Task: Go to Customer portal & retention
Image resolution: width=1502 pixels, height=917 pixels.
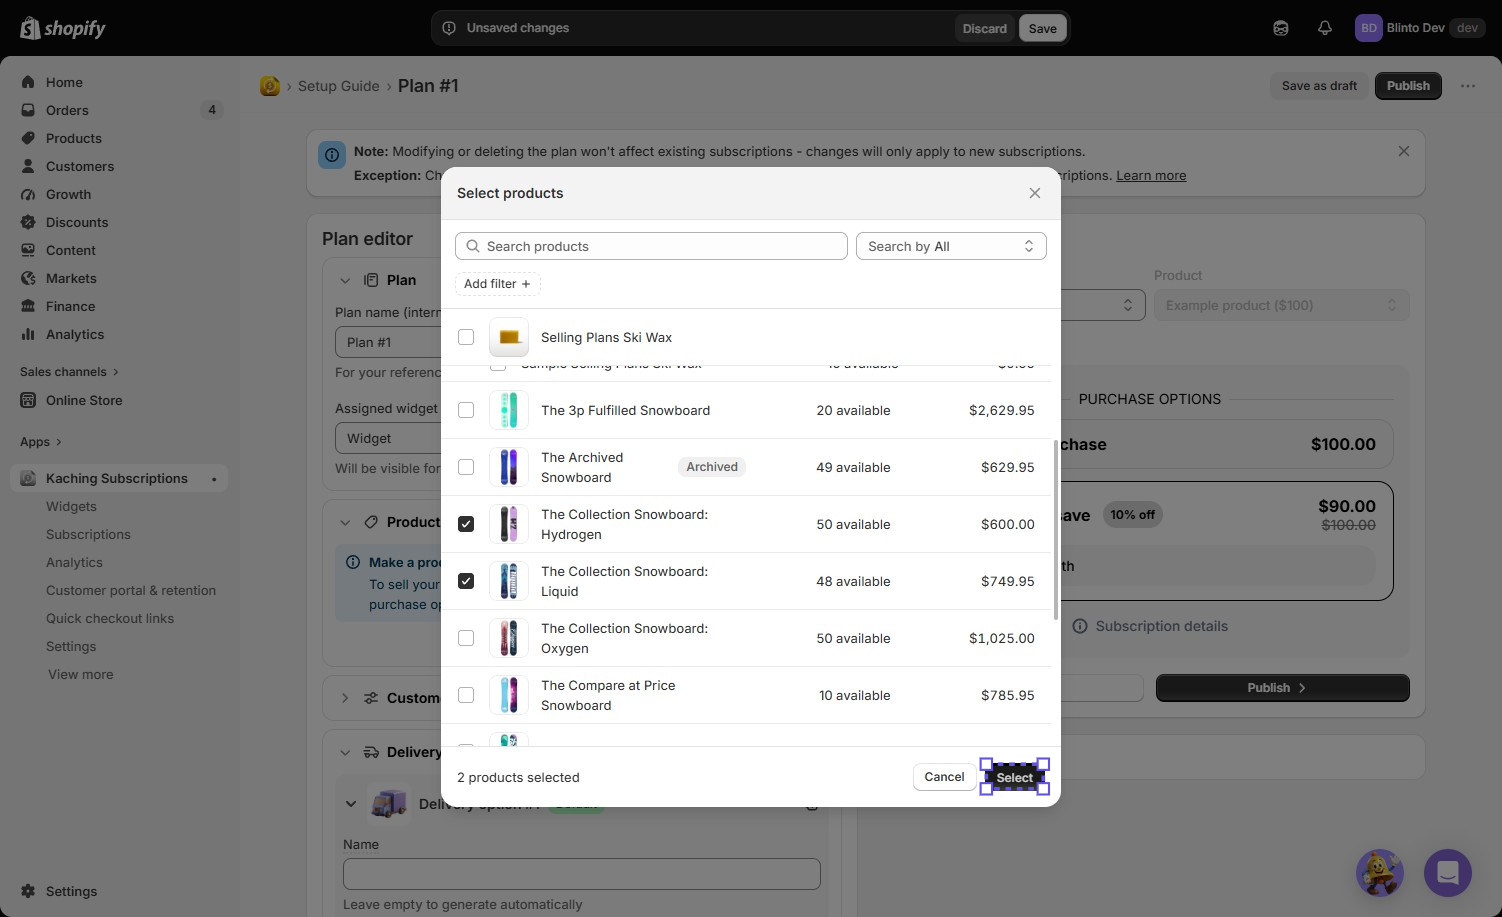Action: pyautogui.click(x=131, y=591)
